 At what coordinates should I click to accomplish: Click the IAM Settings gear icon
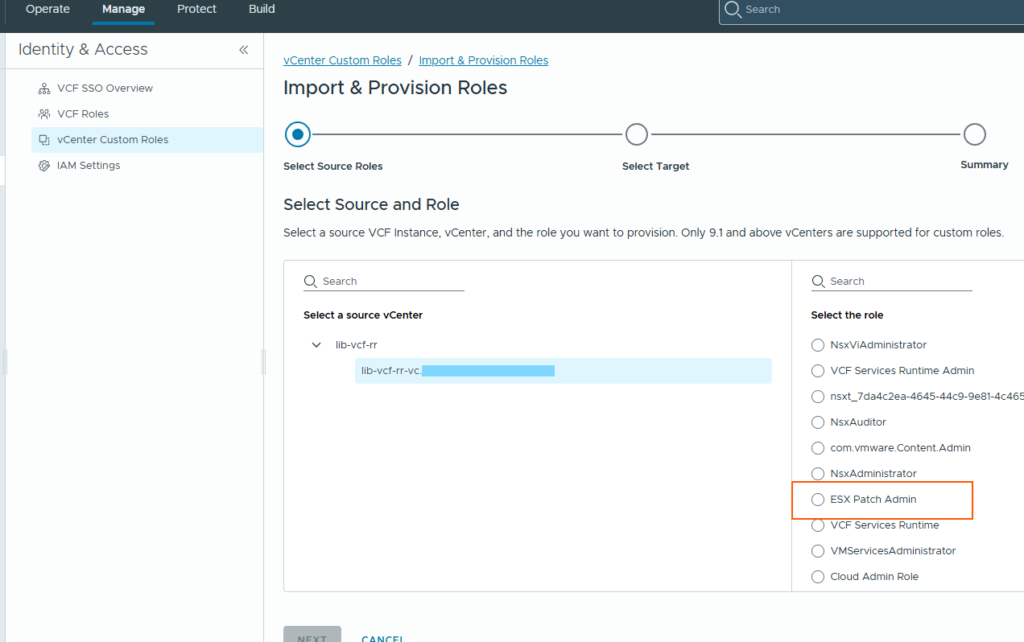click(x=44, y=165)
